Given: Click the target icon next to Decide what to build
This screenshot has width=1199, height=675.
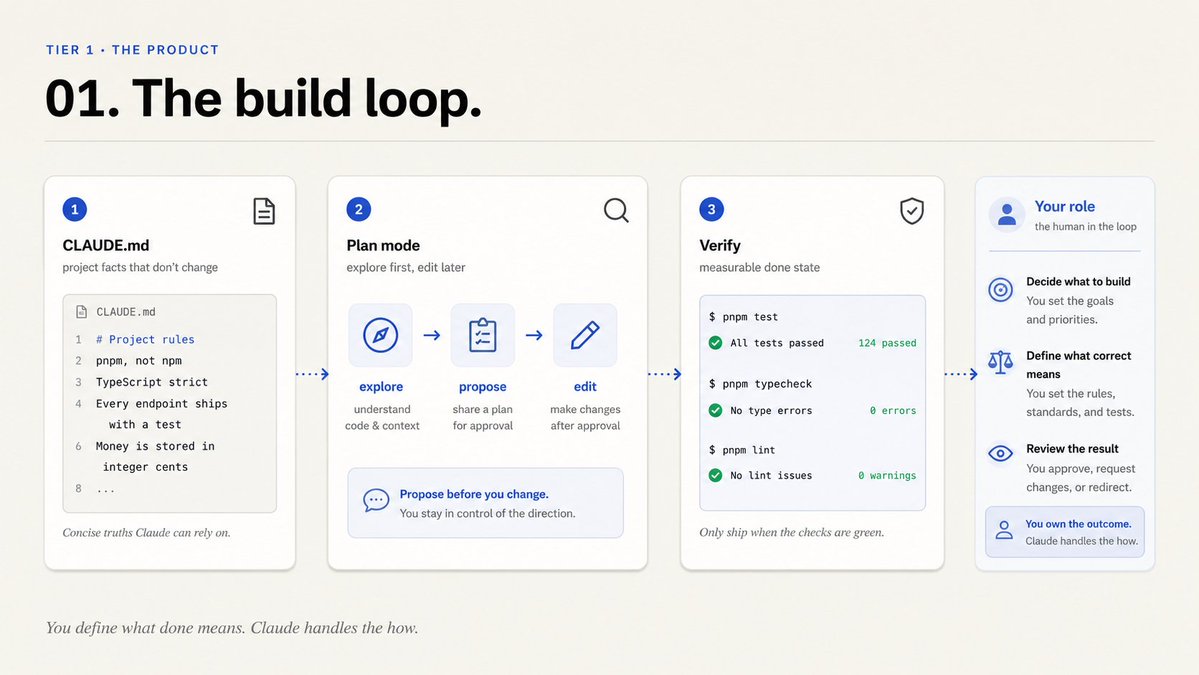Looking at the screenshot, I should coord(1000,290).
